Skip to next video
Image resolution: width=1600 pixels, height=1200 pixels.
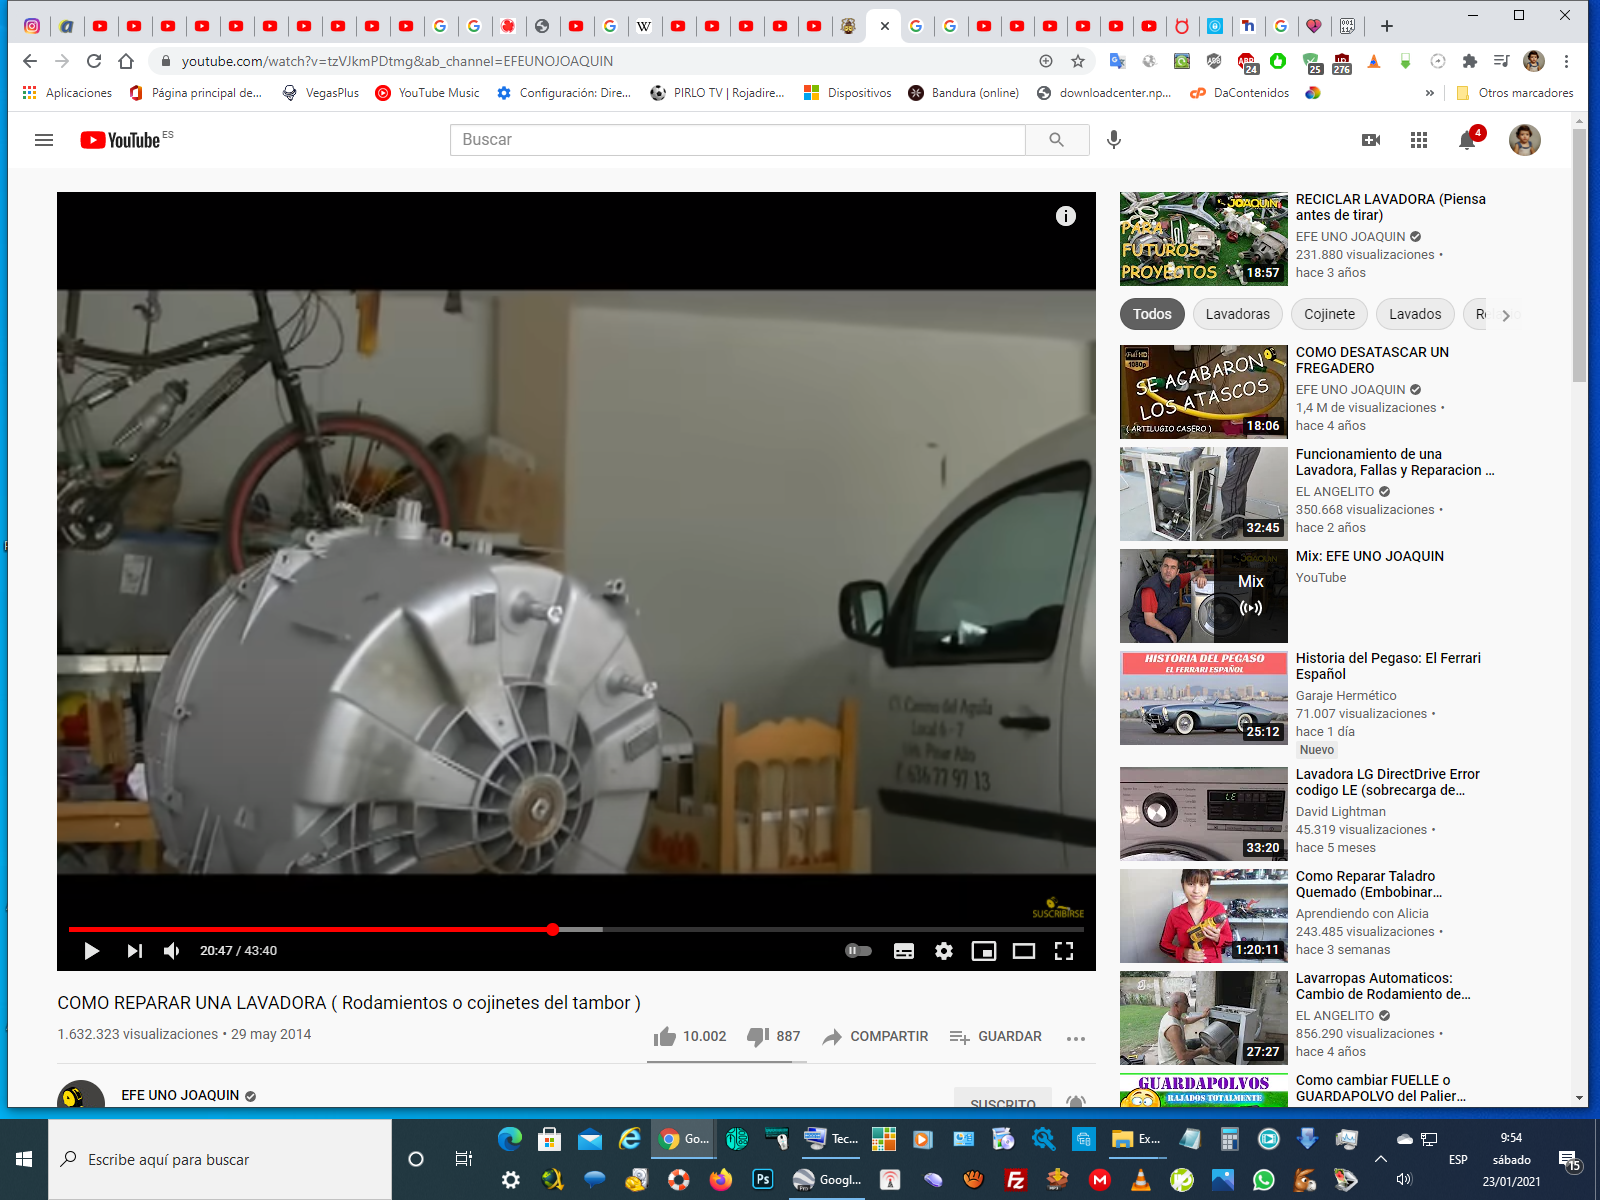(134, 951)
